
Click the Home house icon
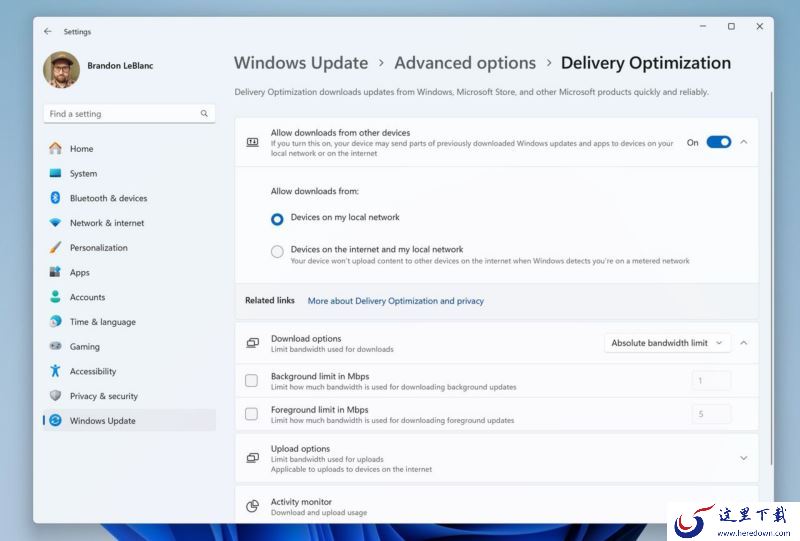click(x=55, y=149)
